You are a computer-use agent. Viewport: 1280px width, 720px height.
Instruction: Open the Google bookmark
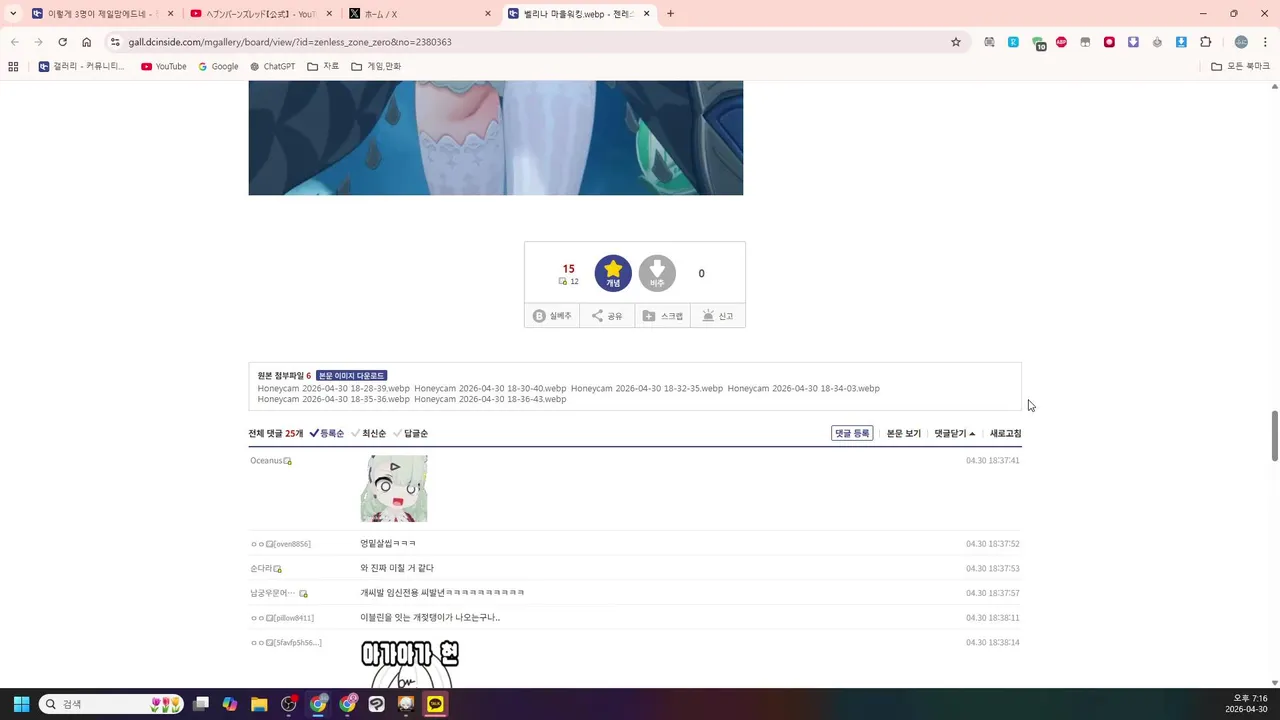click(218, 66)
